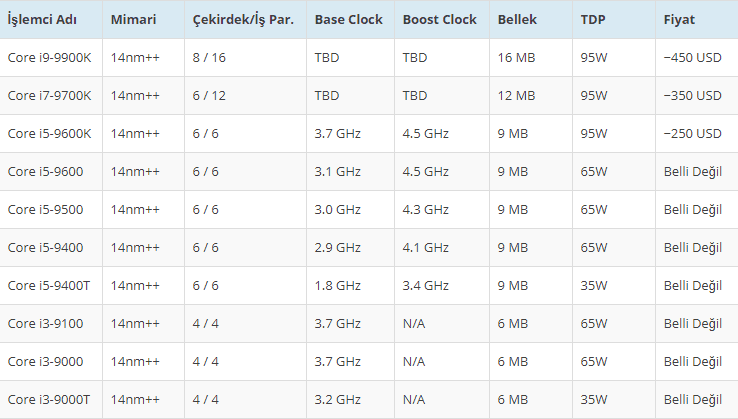Click the Bellek column header
The width and height of the screenshot is (738, 419).
[518, 20]
